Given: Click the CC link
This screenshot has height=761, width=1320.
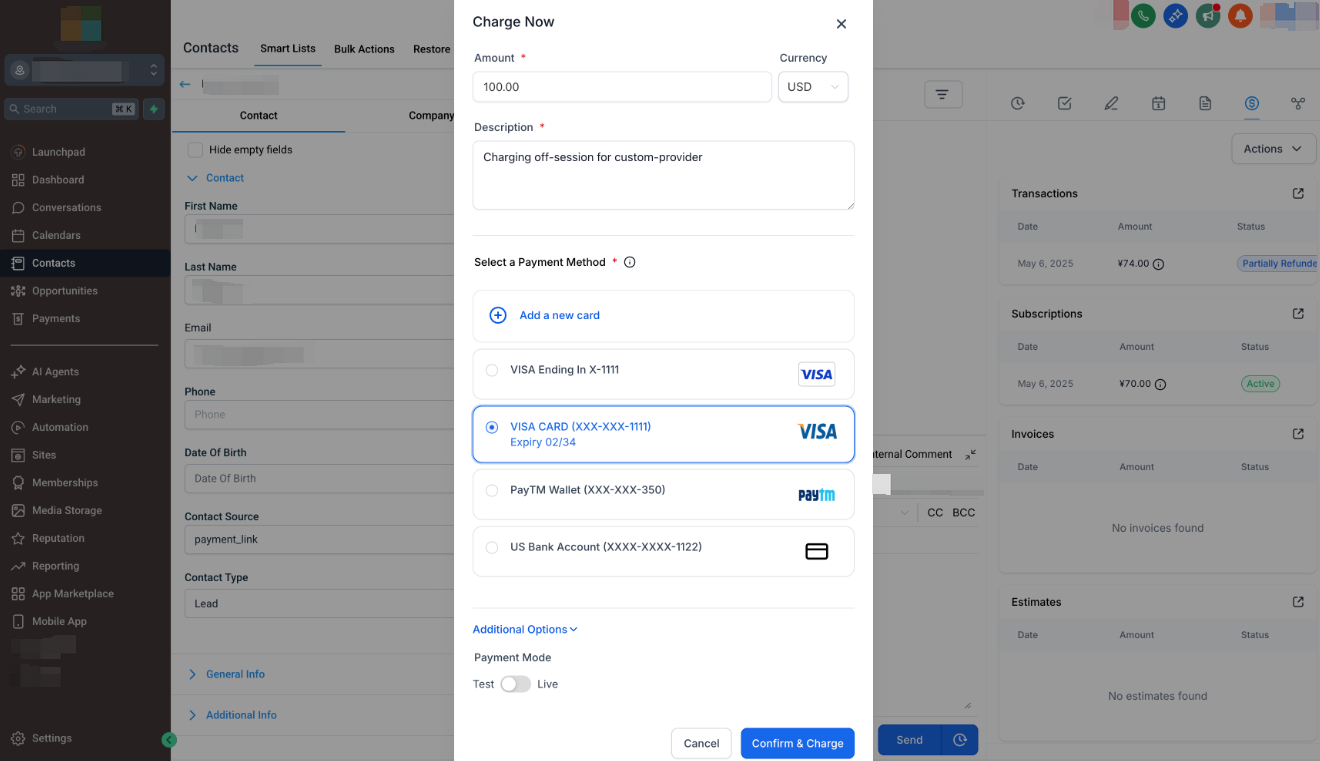Looking at the screenshot, I should pyautogui.click(x=935, y=512).
